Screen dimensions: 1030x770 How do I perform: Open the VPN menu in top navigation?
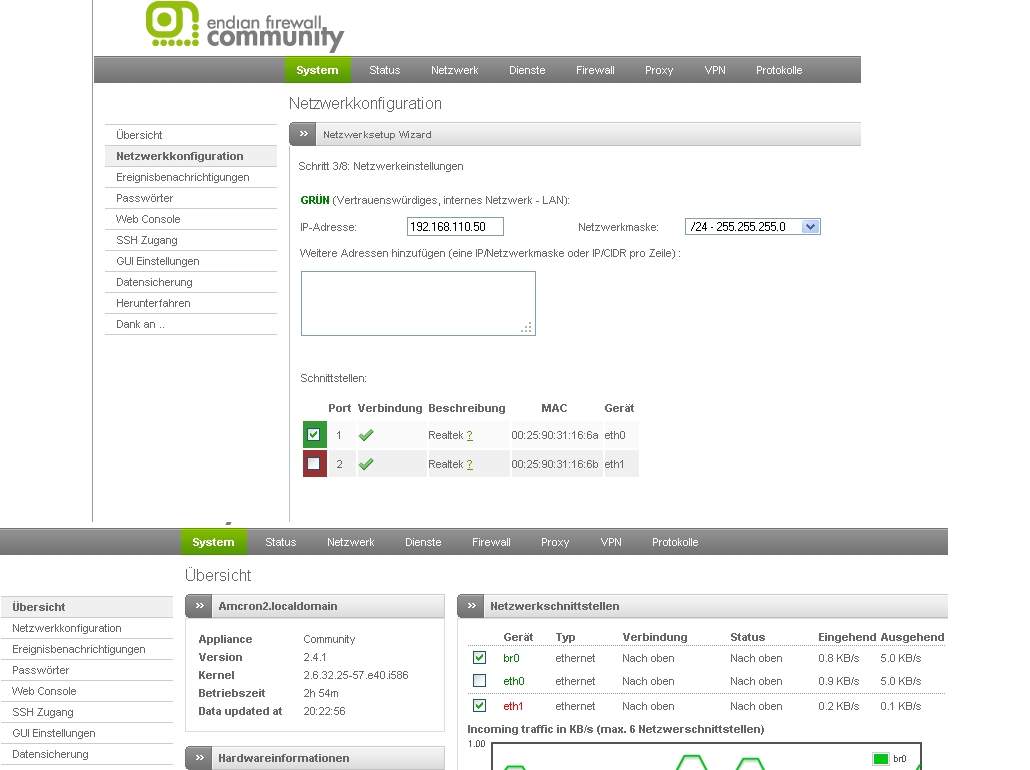tap(715, 70)
